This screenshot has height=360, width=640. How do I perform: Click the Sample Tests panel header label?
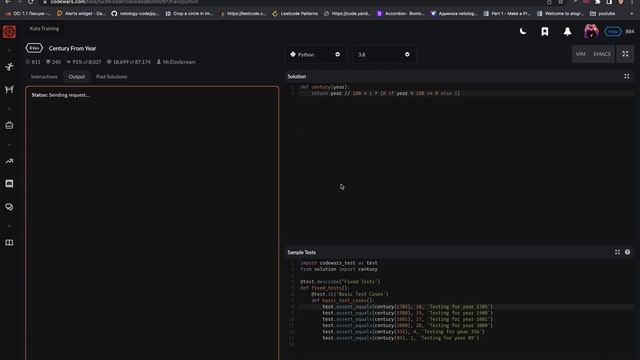point(302,252)
